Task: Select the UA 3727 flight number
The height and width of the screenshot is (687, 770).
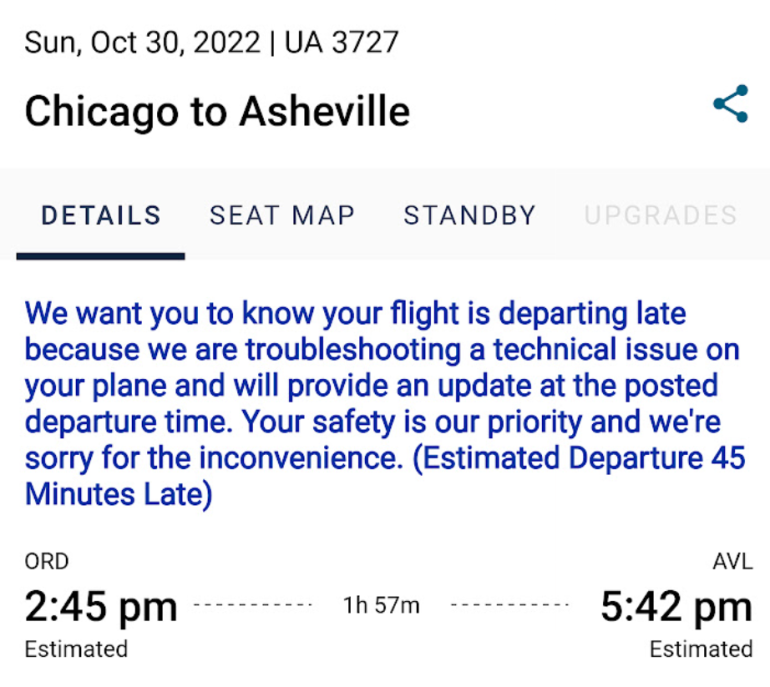Action: [342, 43]
